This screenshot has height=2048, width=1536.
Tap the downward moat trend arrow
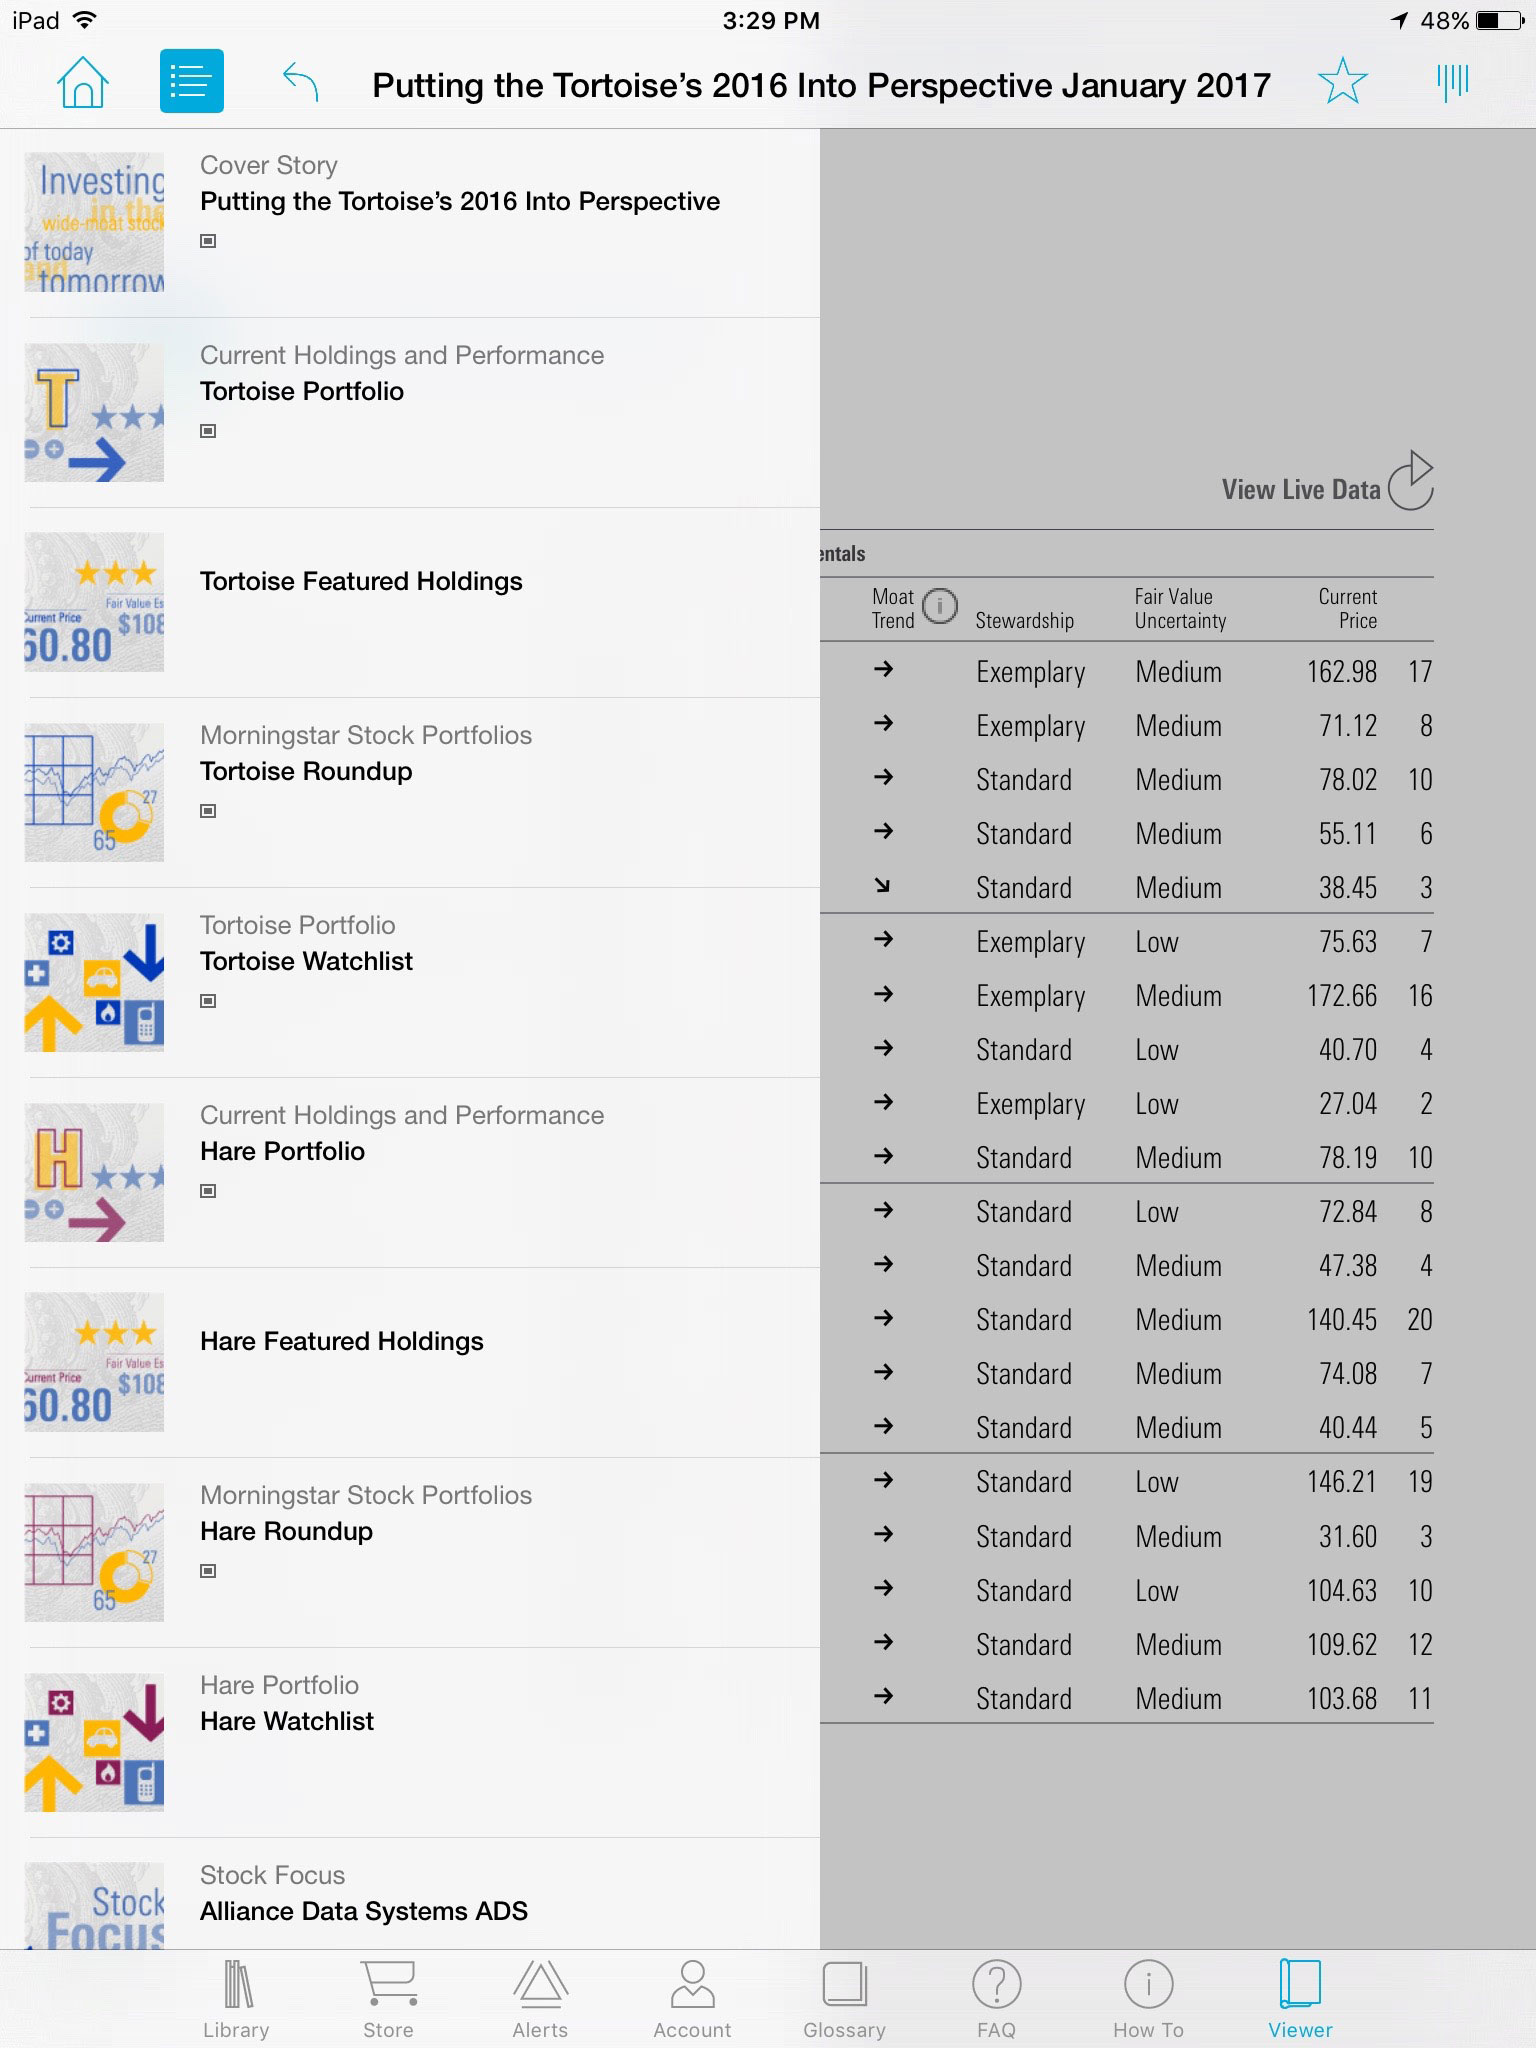(882, 885)
